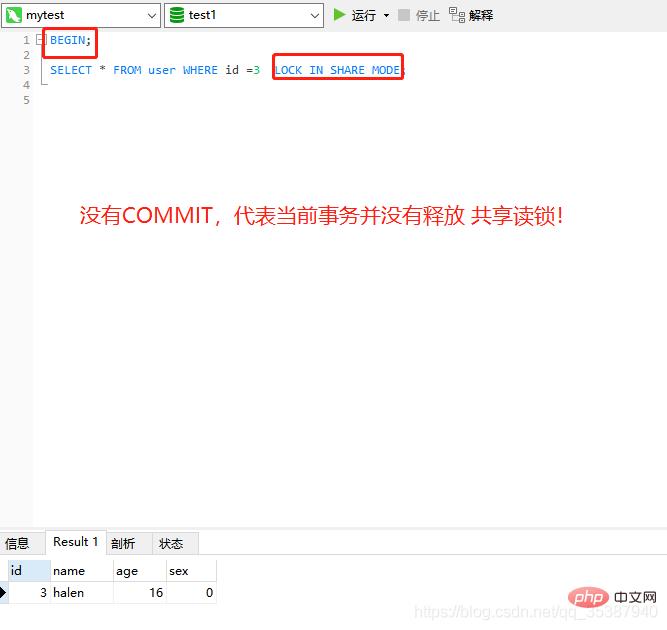Click the 运行 button label
This screenshot has width=667, height=630.
(x=364, y=16)
